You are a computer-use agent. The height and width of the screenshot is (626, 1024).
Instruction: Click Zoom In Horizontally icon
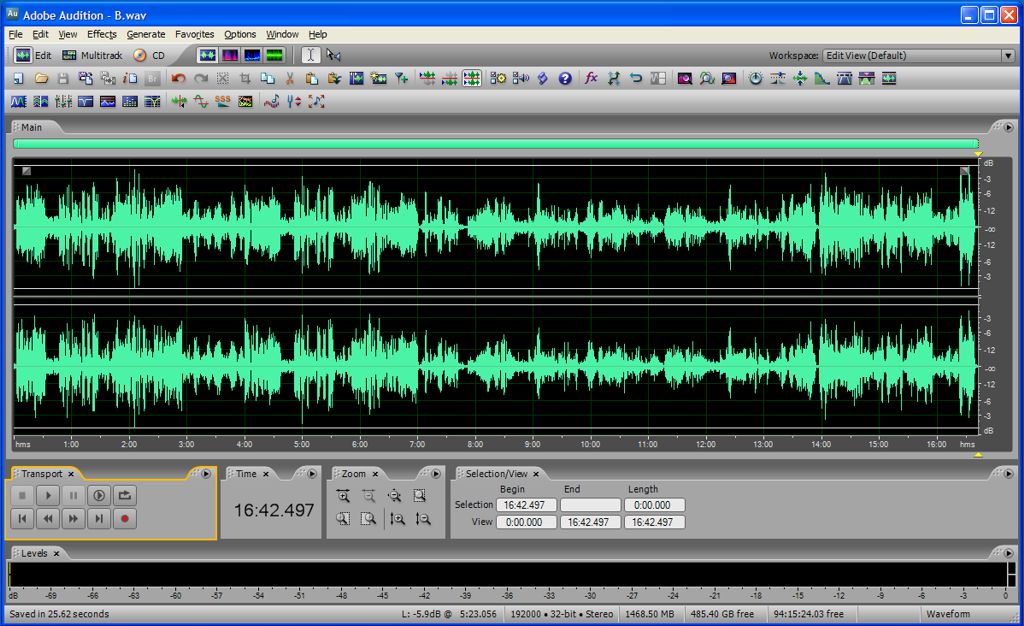click(343, 495)
